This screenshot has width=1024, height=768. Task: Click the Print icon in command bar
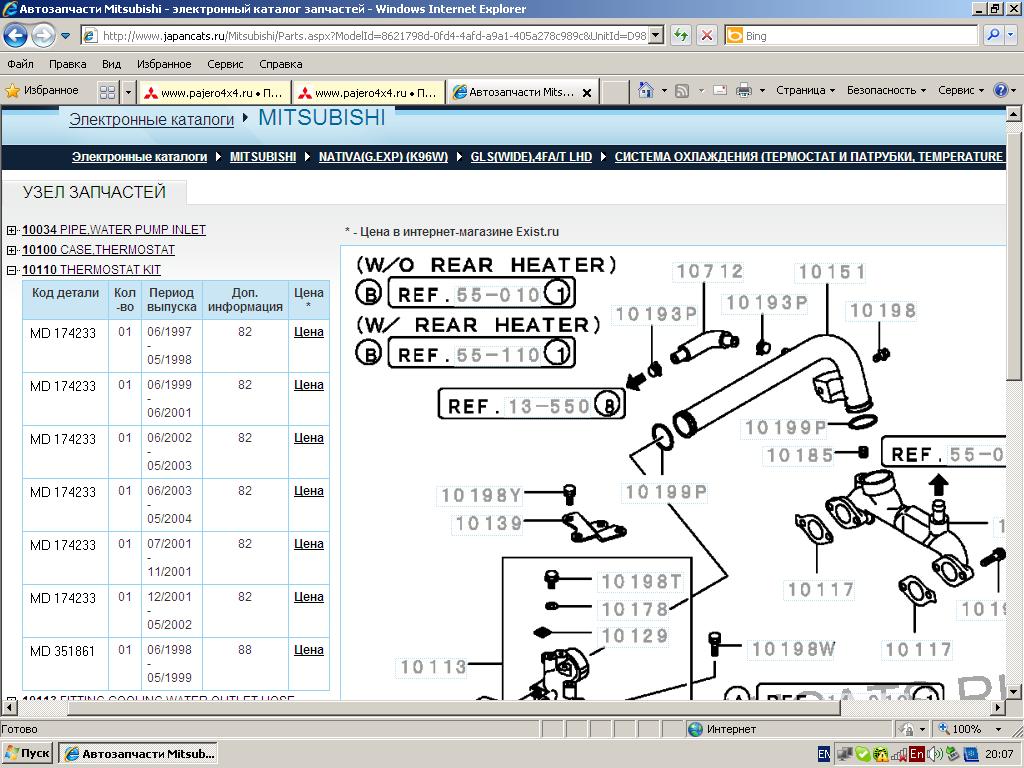(x=743, y=90)
